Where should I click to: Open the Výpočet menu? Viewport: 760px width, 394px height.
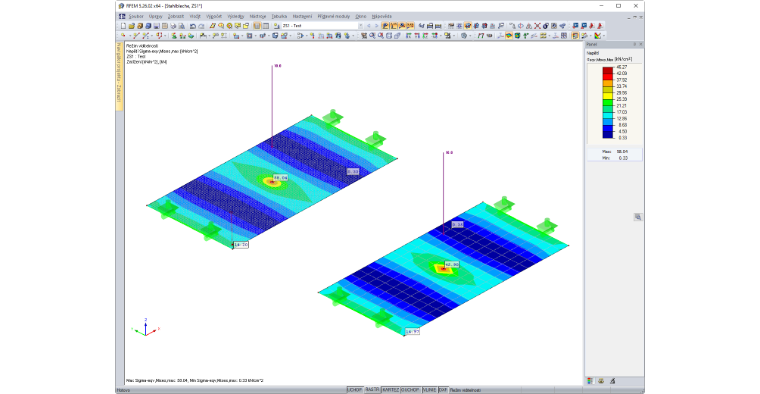(x=214, y=16)
